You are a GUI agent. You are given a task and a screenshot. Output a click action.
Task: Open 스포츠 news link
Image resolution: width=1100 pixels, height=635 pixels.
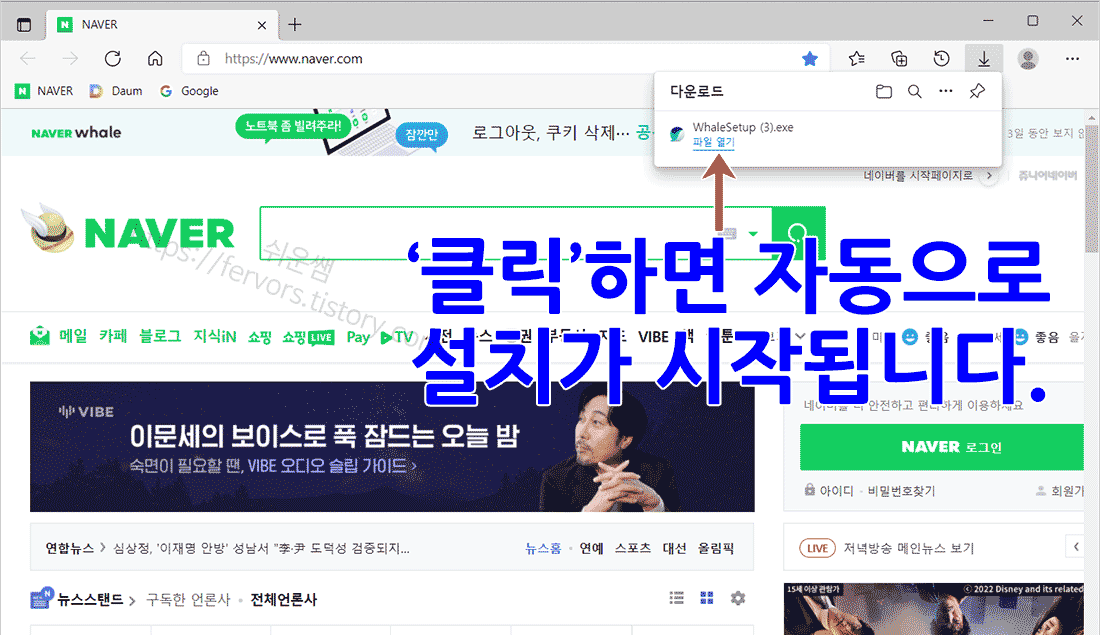coord(633,549)
